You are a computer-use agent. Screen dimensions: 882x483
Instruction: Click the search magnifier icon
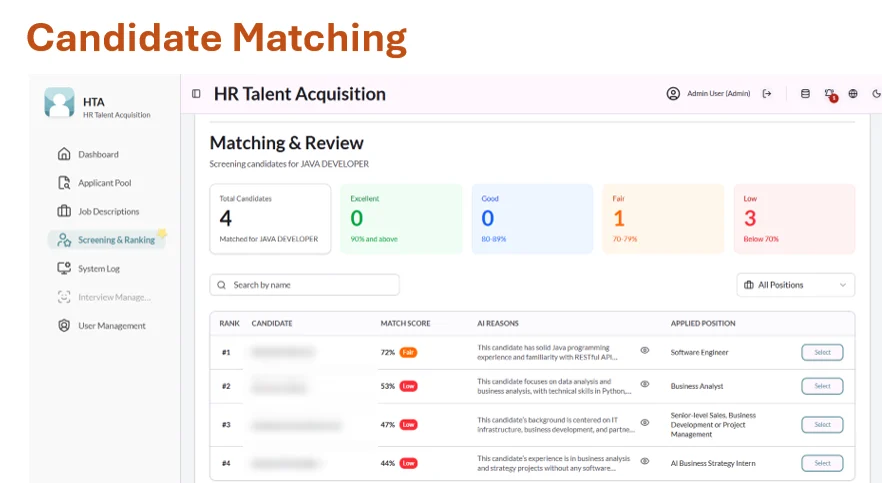coord(222,285)
